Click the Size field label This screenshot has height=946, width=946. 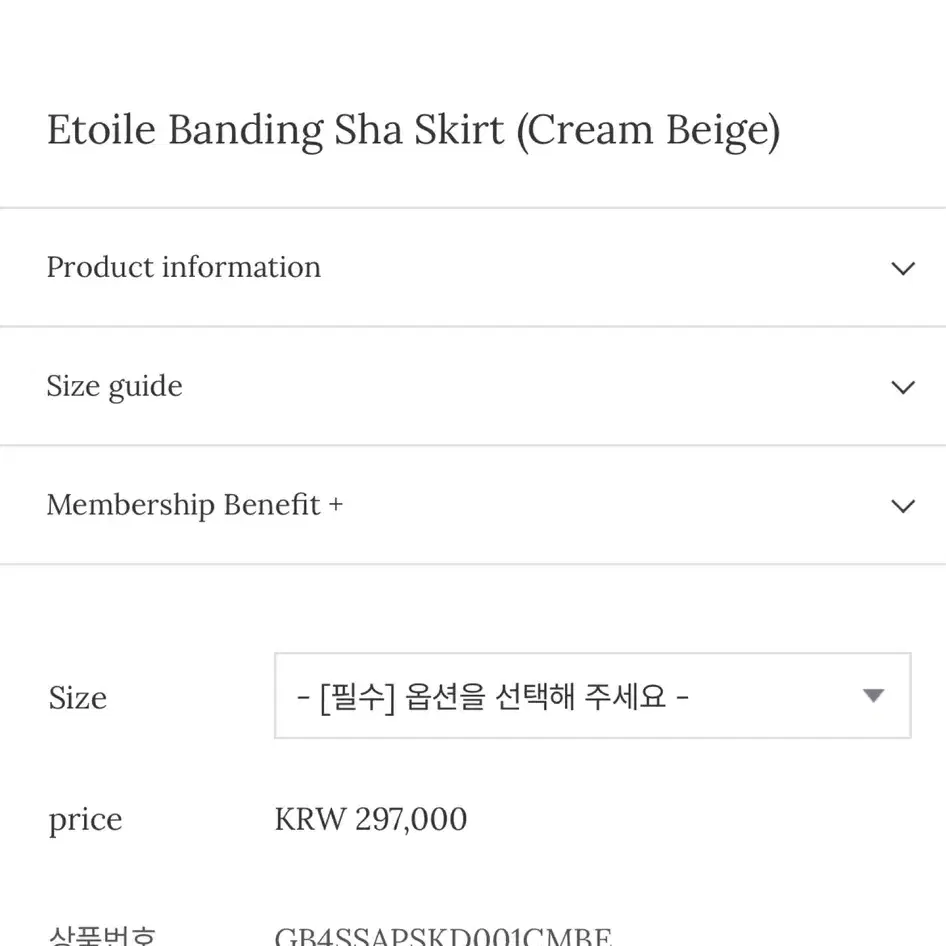pos(78,698)
